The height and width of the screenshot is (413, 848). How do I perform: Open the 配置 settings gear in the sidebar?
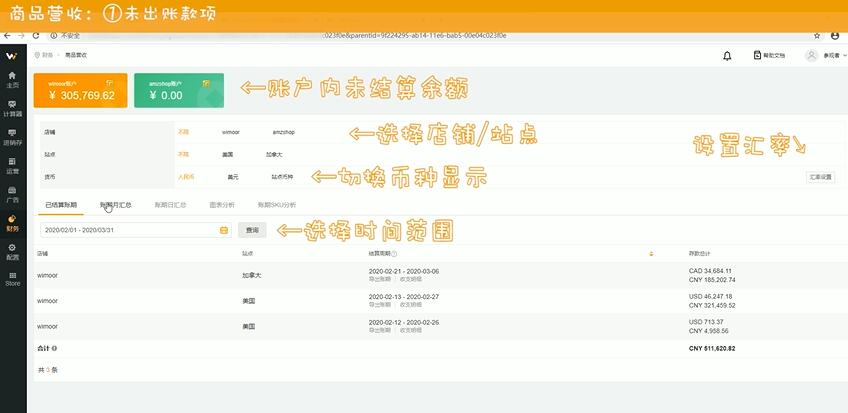click(x=12, y=251)
